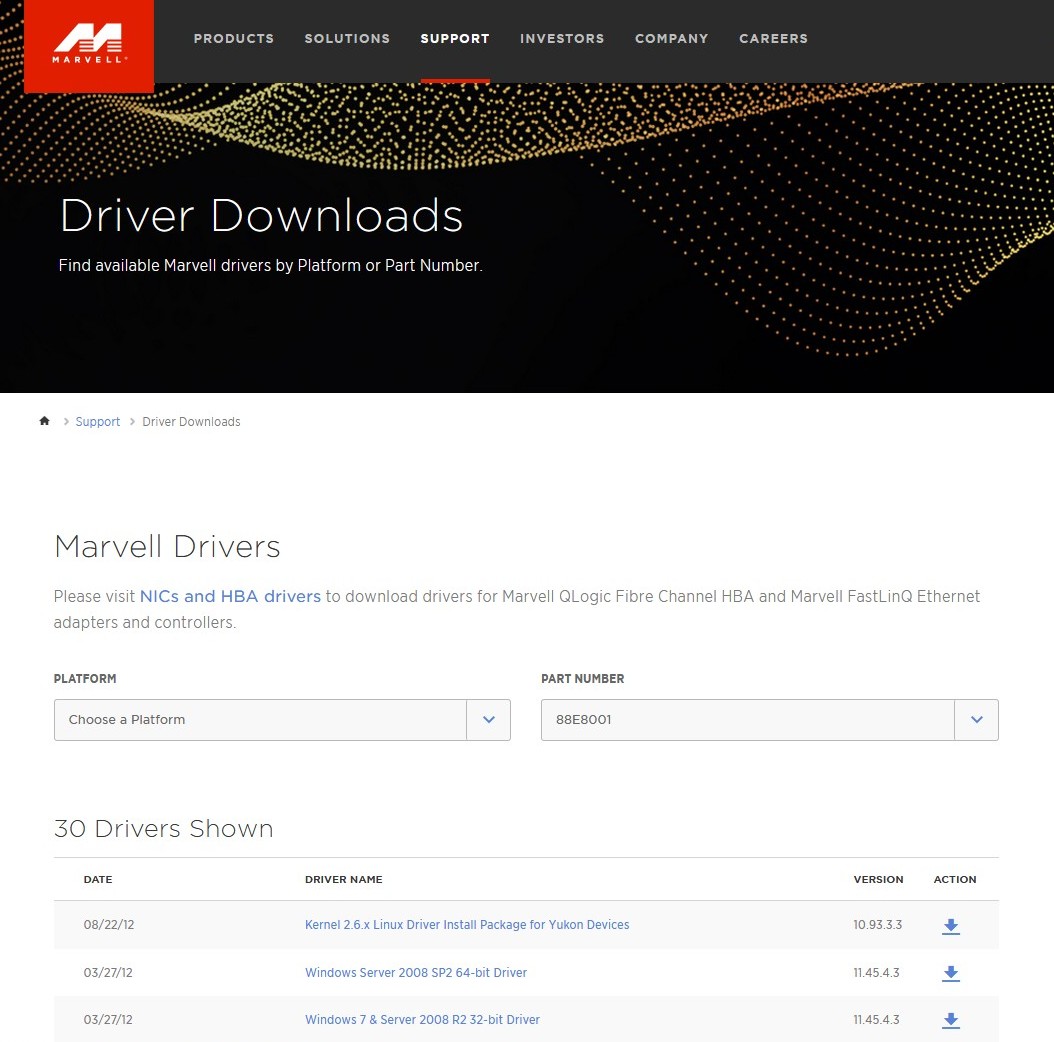Click the 08/22/12 date cell
The height and width of the screenshot is (1042, 1054).
coord(109,924)
